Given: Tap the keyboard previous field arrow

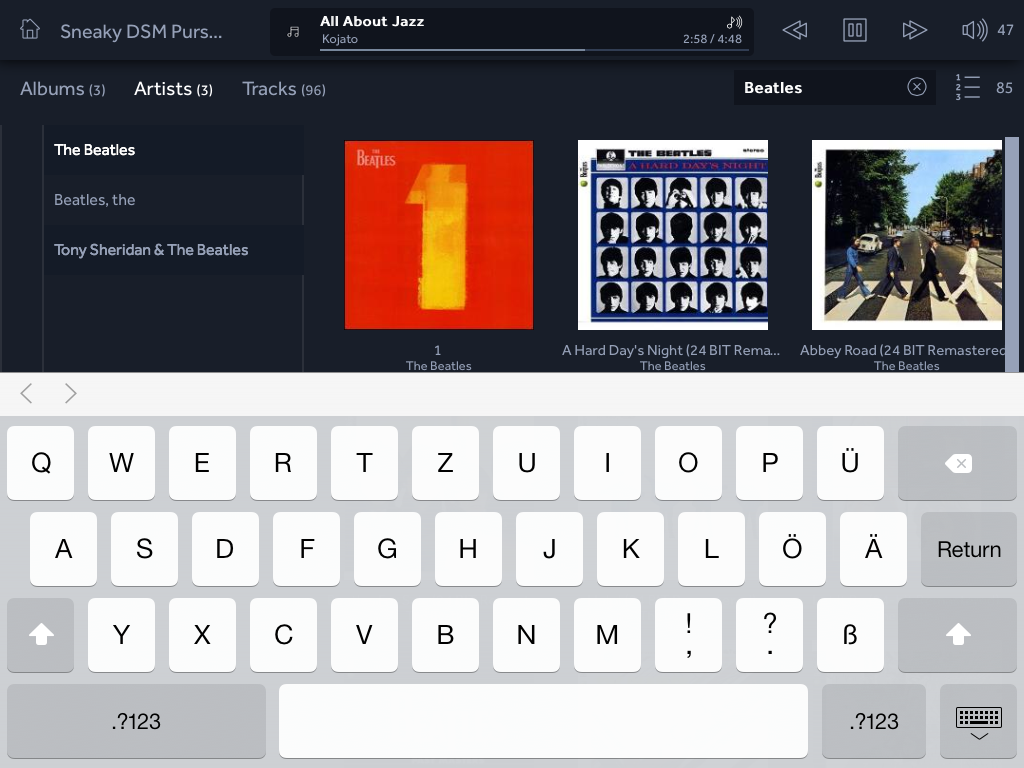Looking at the screenshot, I should coord(26,393).
